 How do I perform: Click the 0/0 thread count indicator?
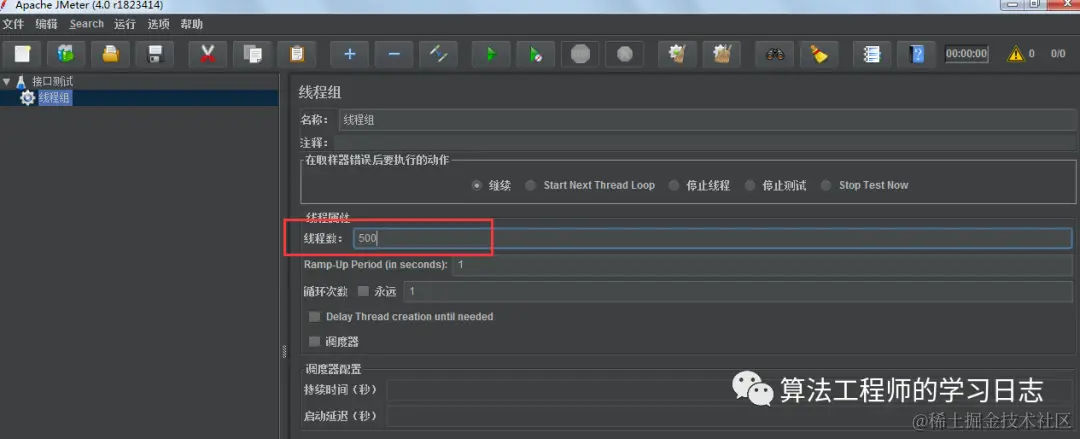pos(1058,54)
